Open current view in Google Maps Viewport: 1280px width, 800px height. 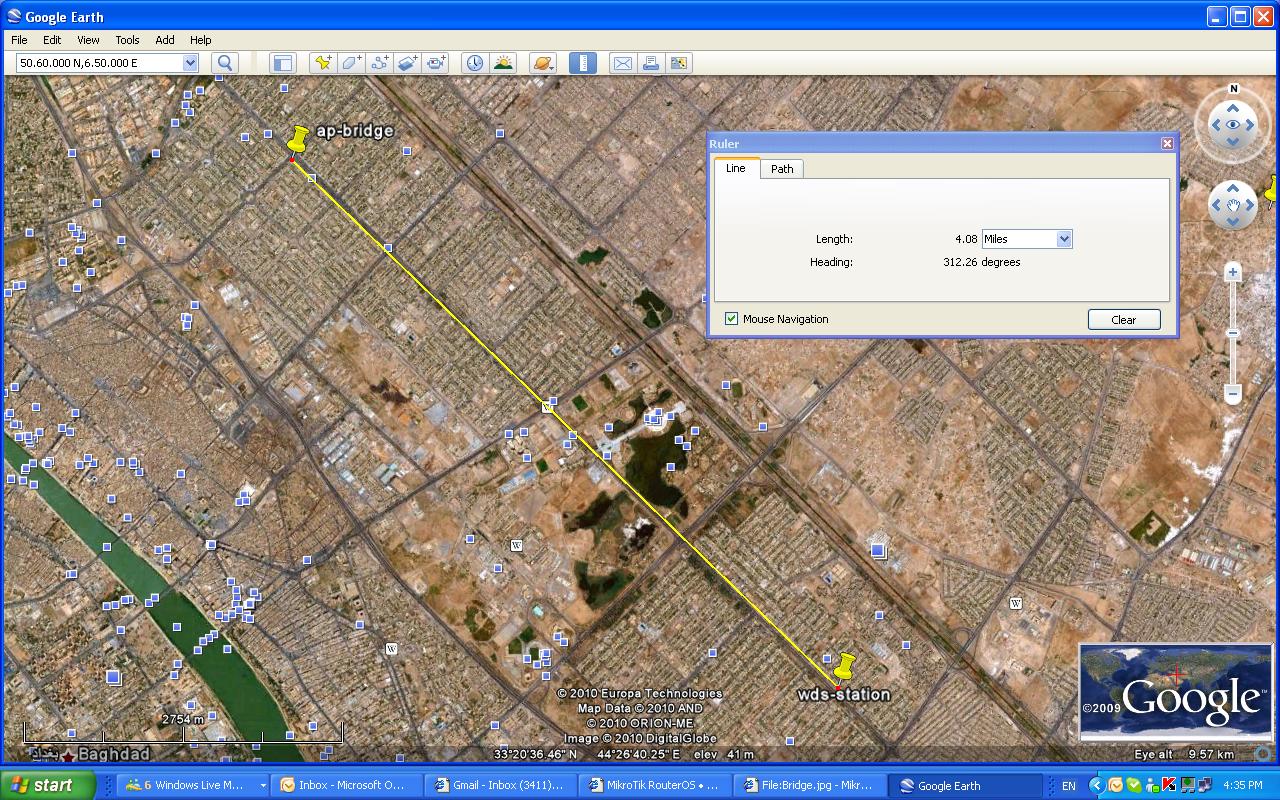point(679,62)
